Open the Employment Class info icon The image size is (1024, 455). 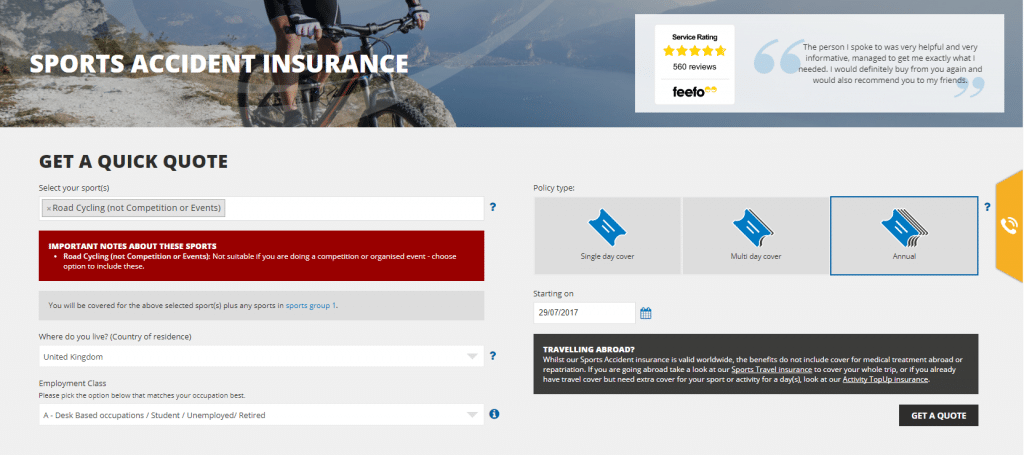[494, 414]
